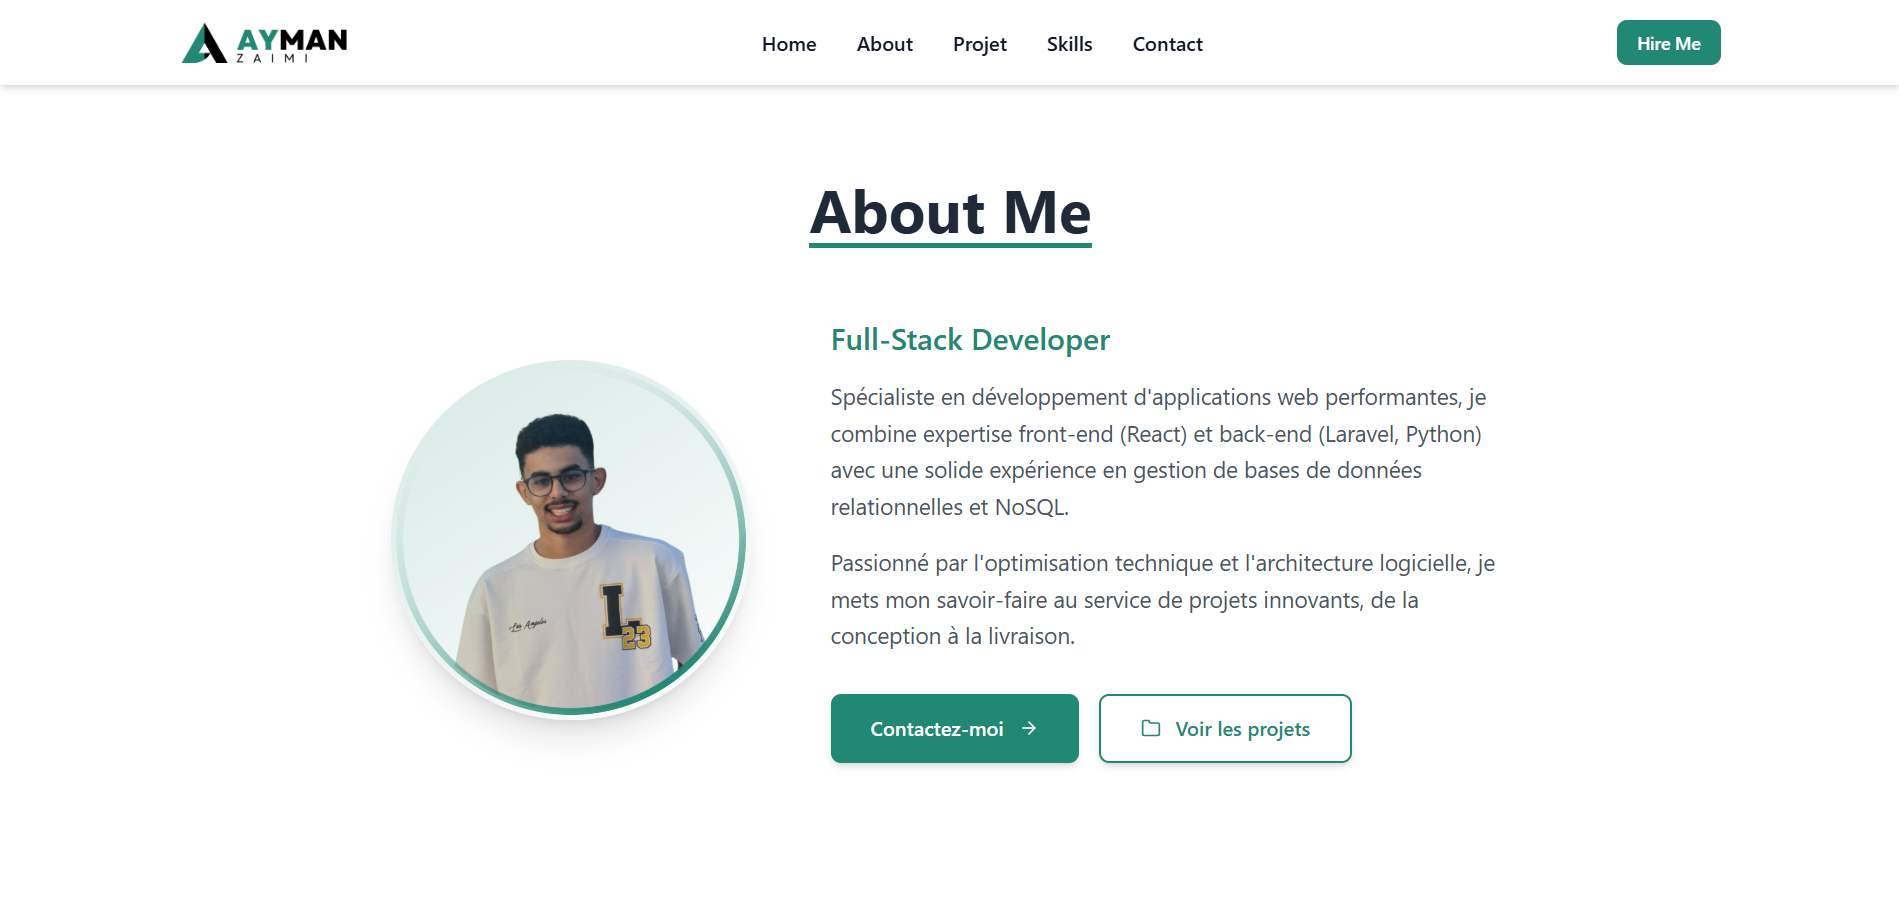Click the AYMAN text in logo
The image size is (1899, 909).
point(292,40)
